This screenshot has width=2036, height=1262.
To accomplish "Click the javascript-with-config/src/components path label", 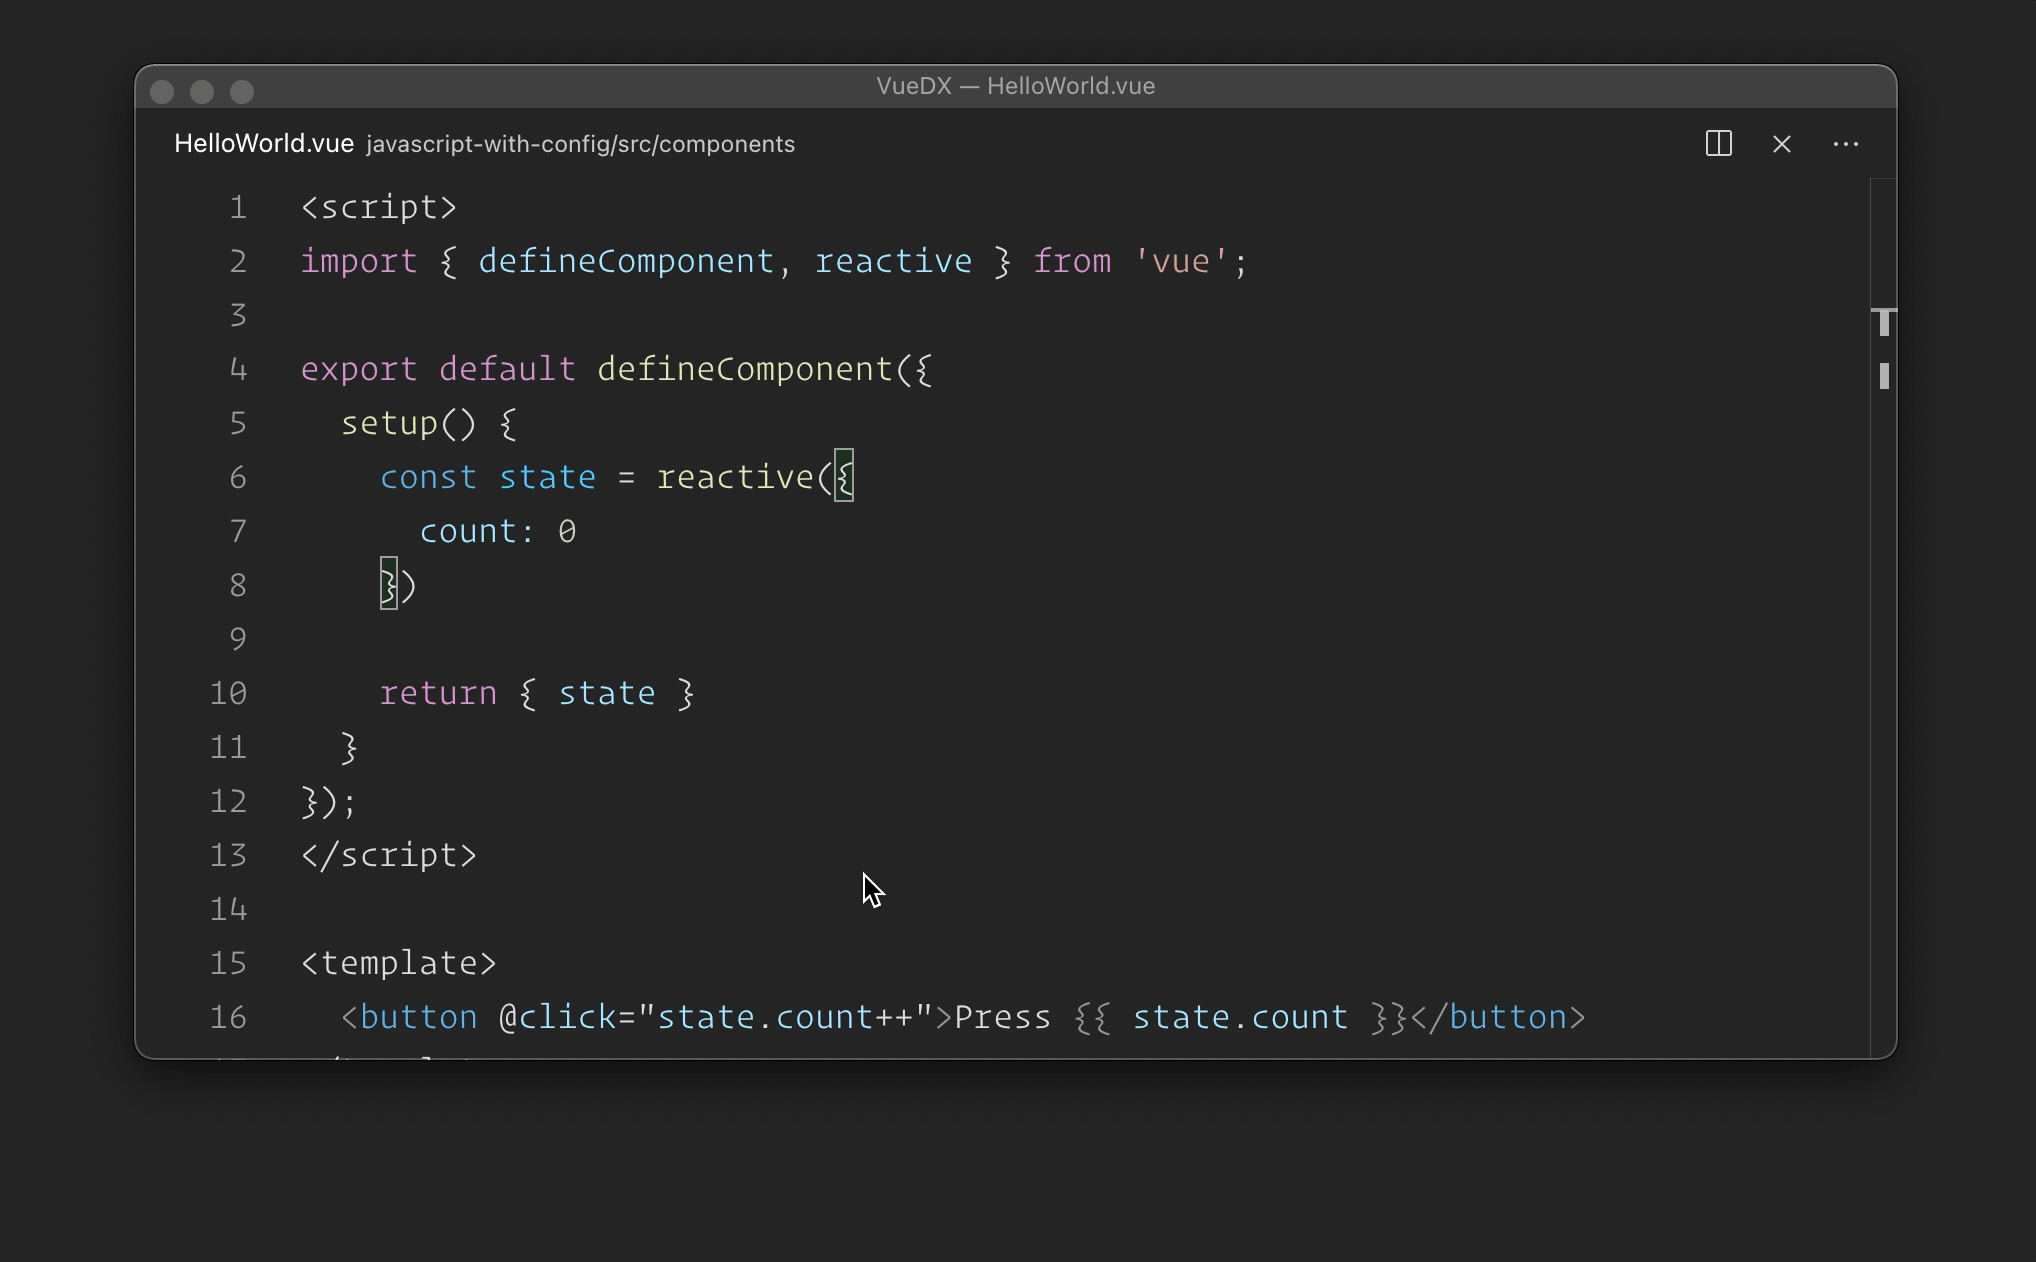I will [x=580, y=144].
